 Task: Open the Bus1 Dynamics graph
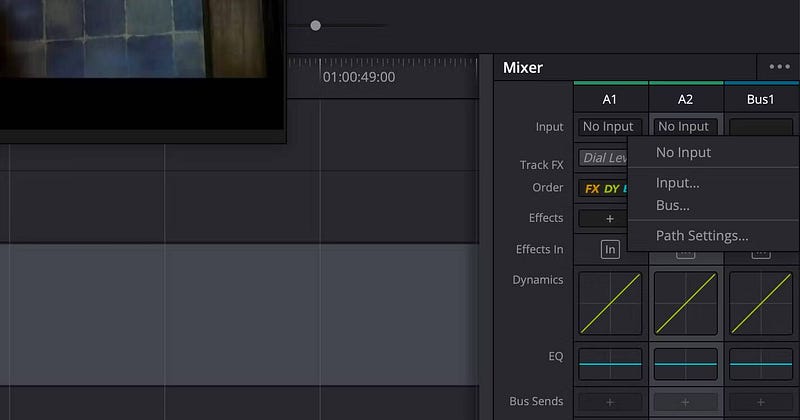760,303
